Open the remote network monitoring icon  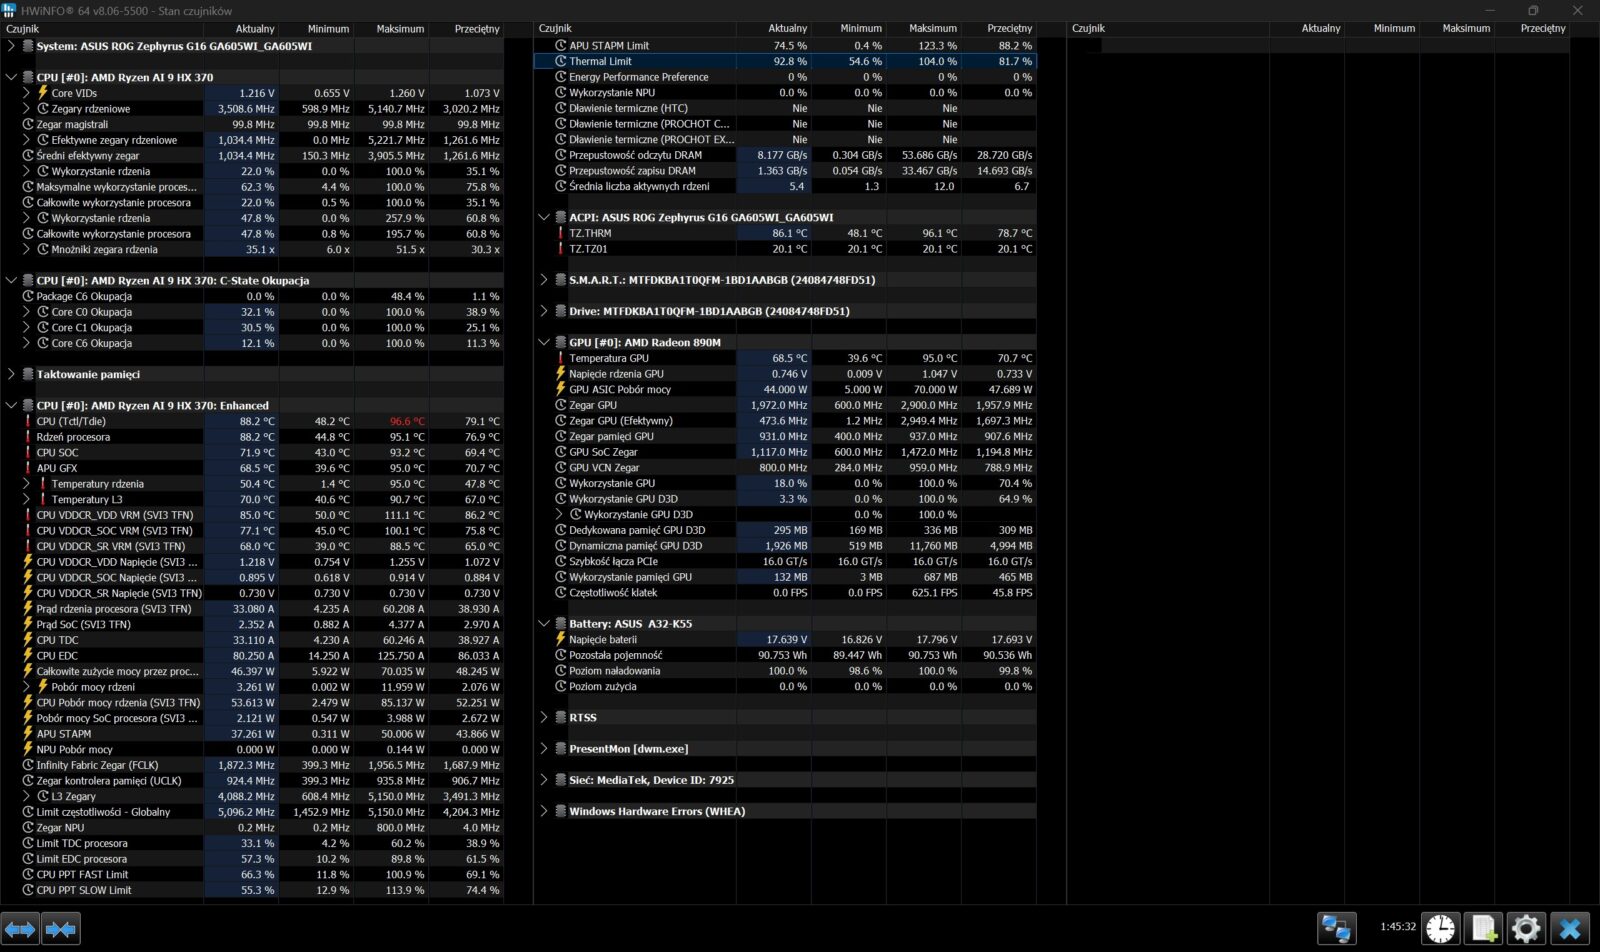coord(1335,929)
